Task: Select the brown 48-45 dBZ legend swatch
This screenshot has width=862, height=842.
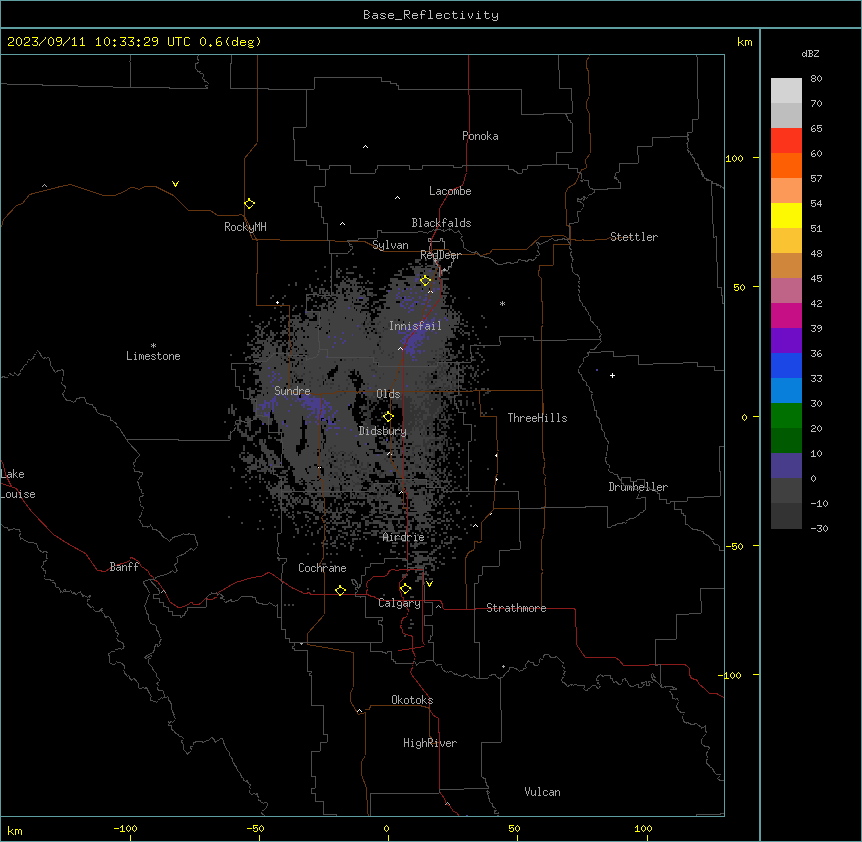Action: [786, 265]
